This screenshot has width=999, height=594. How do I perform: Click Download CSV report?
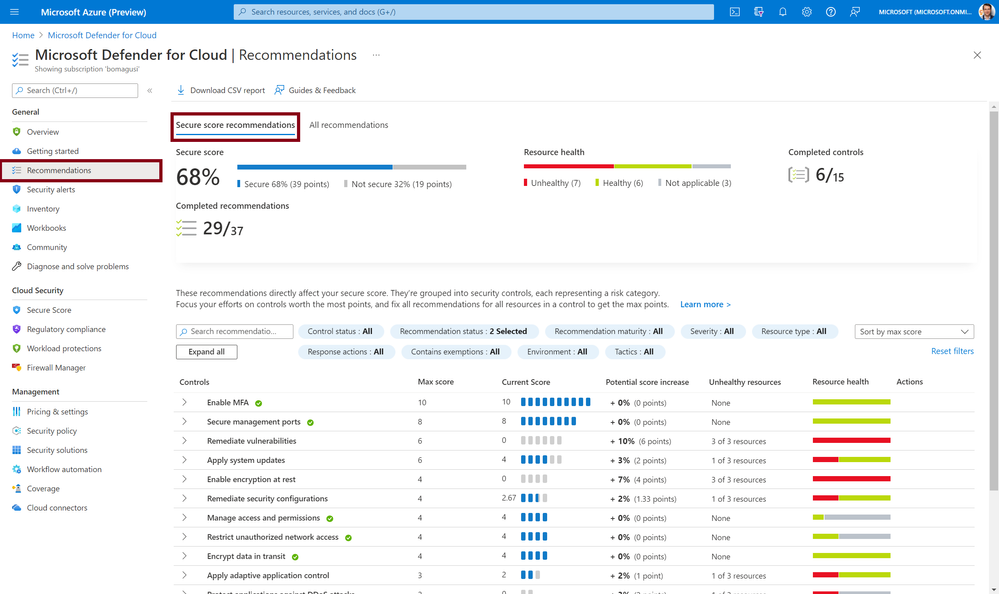220,91
